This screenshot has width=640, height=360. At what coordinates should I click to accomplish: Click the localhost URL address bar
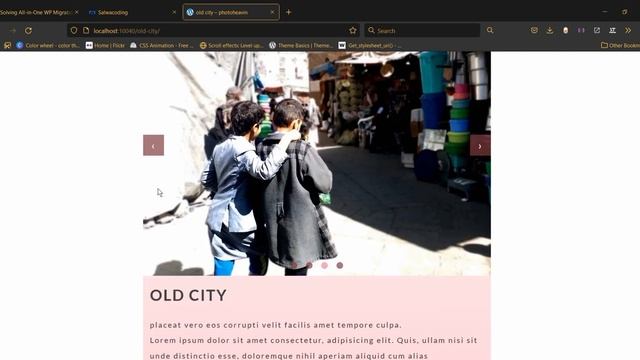pos(212,31)
